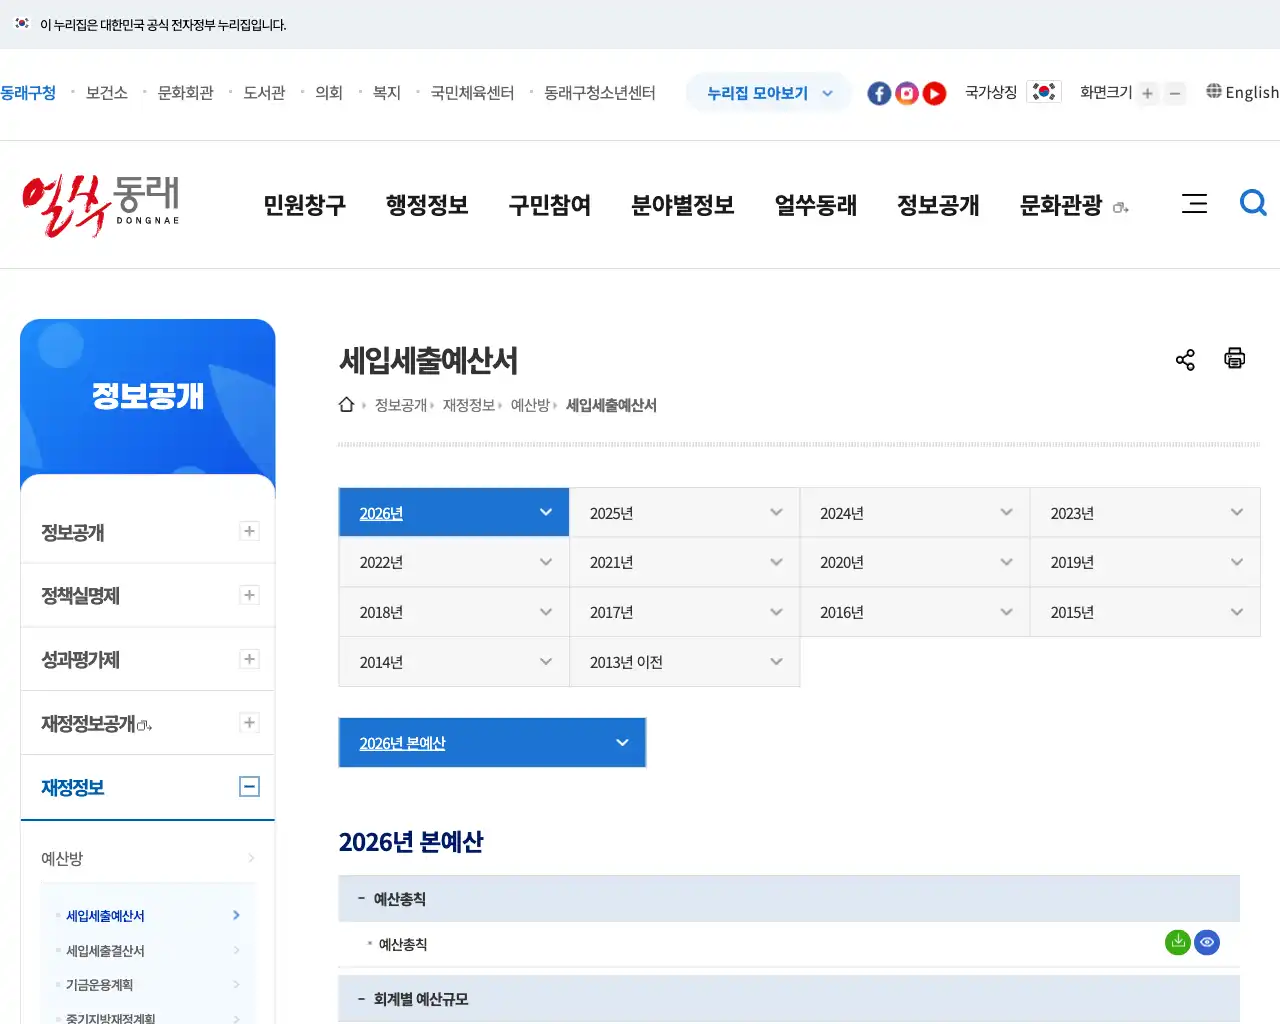Open the 2016년 year dropdown

(x=915, y=612)
